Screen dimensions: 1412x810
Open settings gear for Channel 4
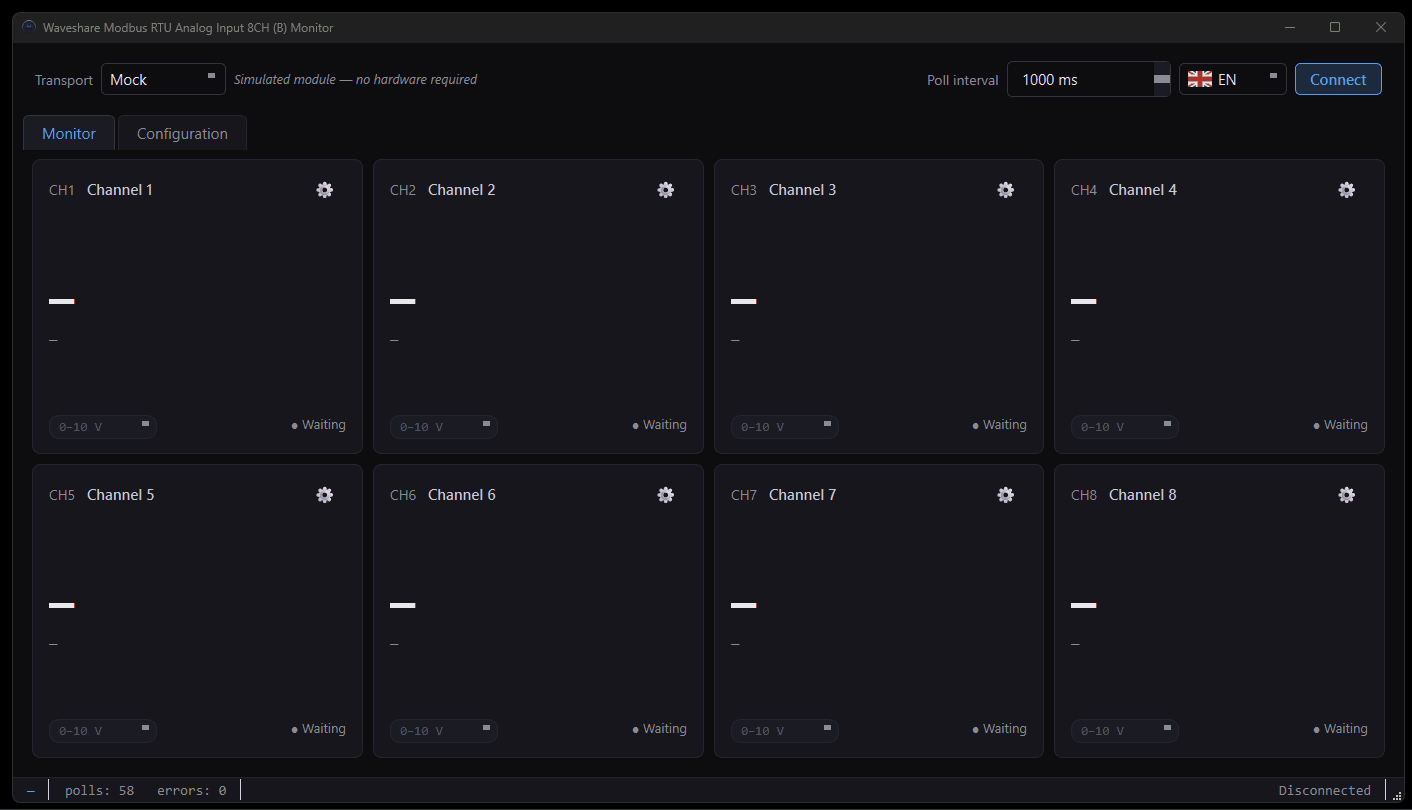click(x=1347, y=190)
